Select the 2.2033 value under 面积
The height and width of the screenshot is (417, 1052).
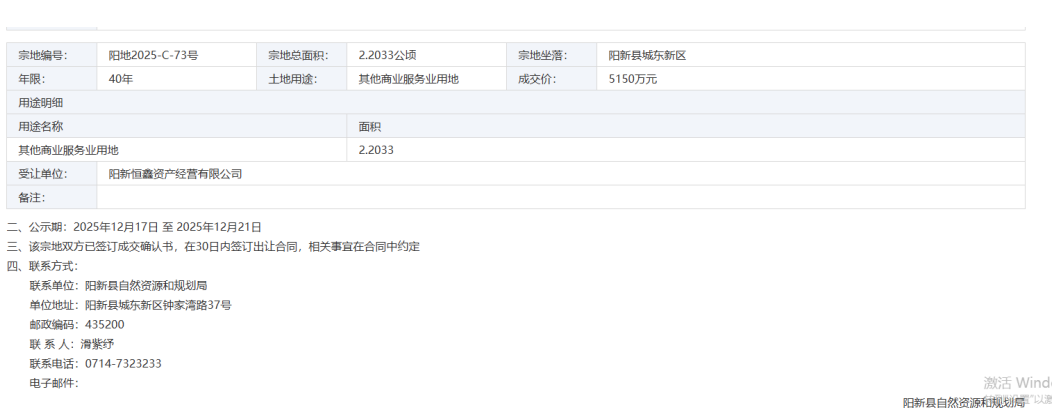click(x=376, y=150)
